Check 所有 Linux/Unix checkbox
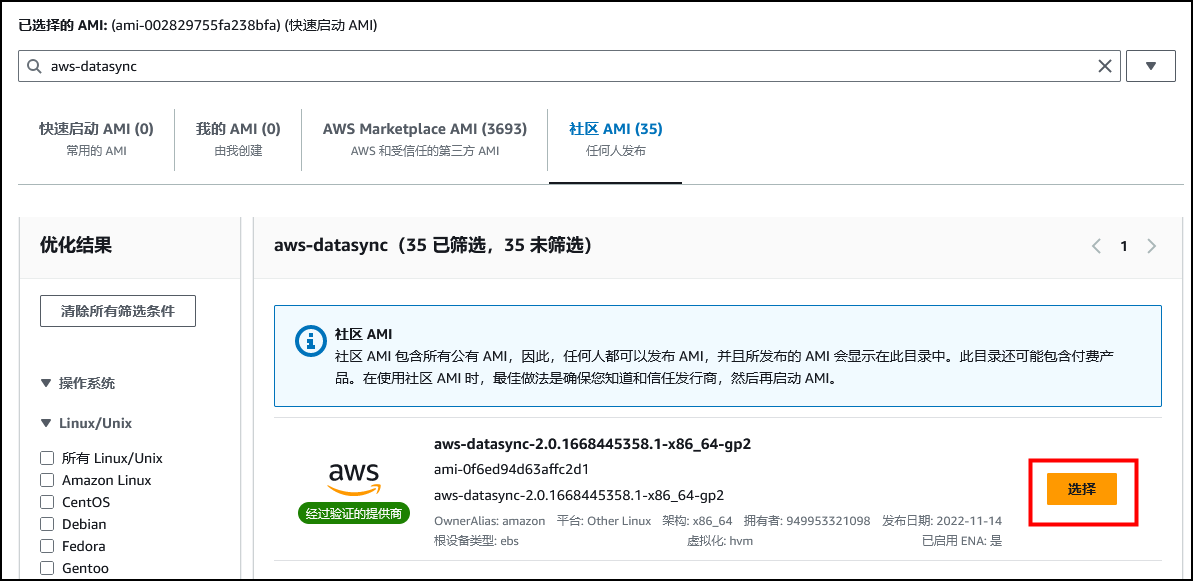The image size is (1193, 581). tap(47, 459)
